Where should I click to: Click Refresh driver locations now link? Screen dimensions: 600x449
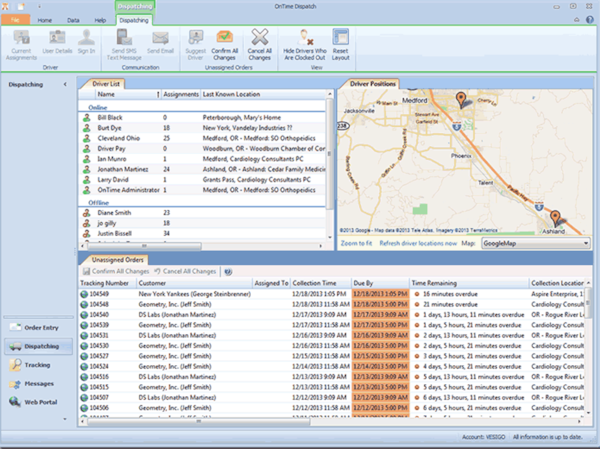(418, 242)
